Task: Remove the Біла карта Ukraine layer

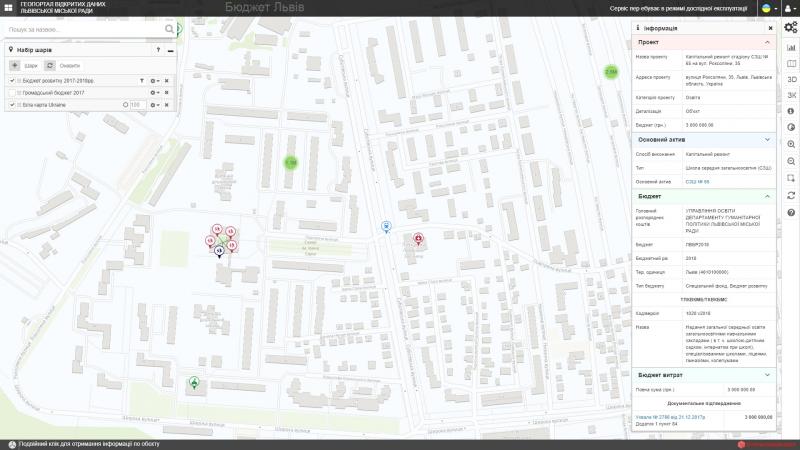Action: 166,105
